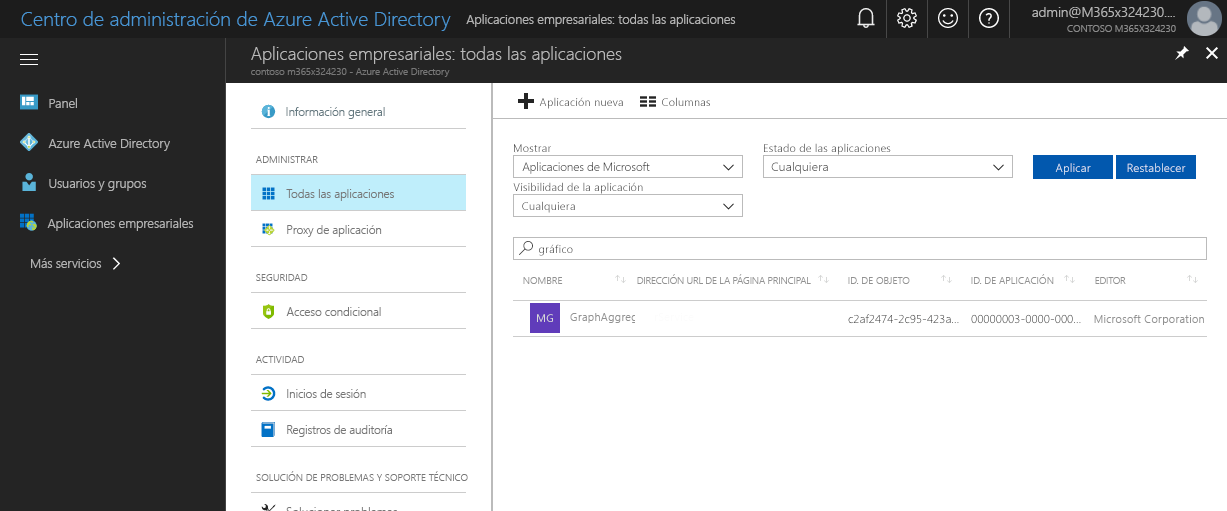Click the Columnas button label
The width and height of the screenshot is (1227, 511).
[686, 102]
